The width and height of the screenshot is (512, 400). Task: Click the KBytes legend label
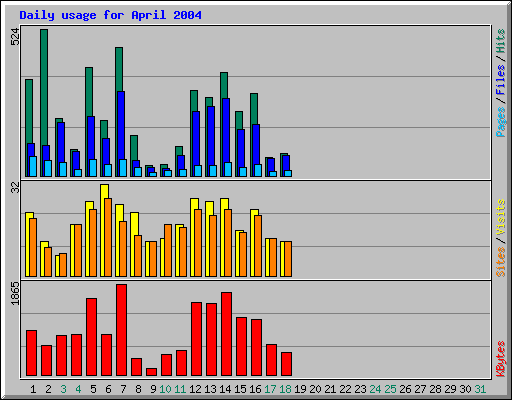tap(500, 359)
